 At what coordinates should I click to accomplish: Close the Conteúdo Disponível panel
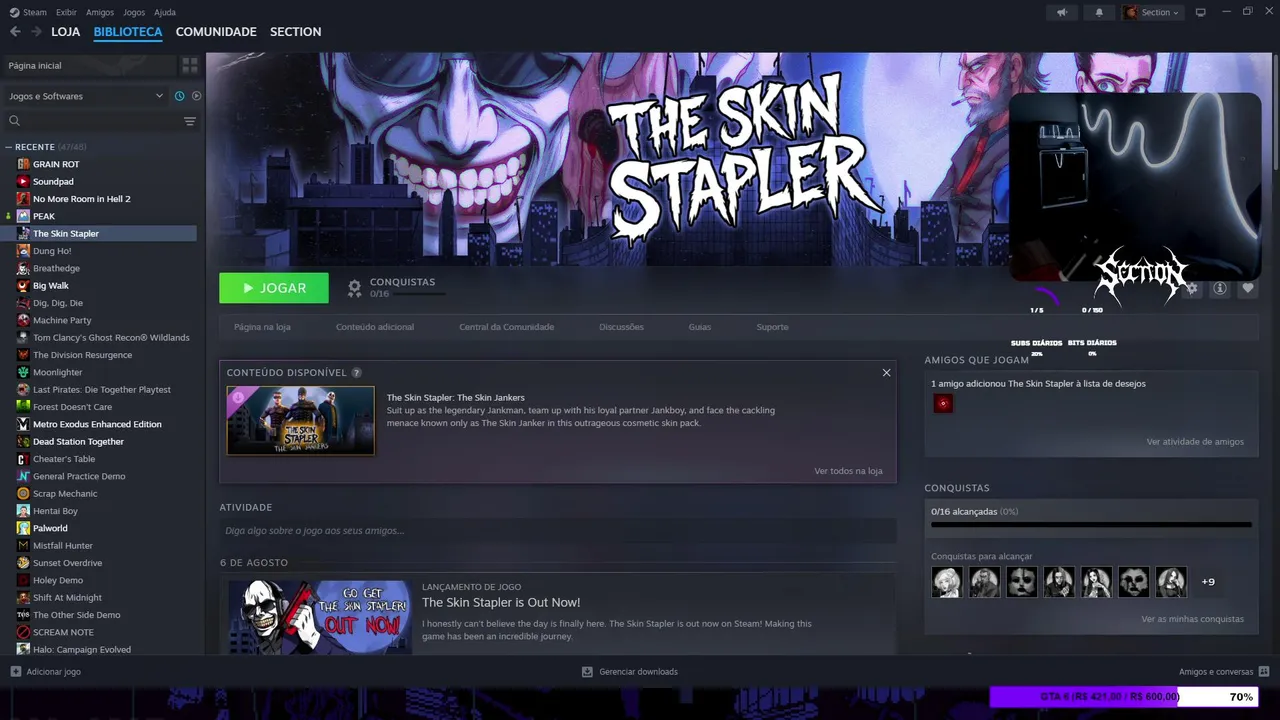886,373
